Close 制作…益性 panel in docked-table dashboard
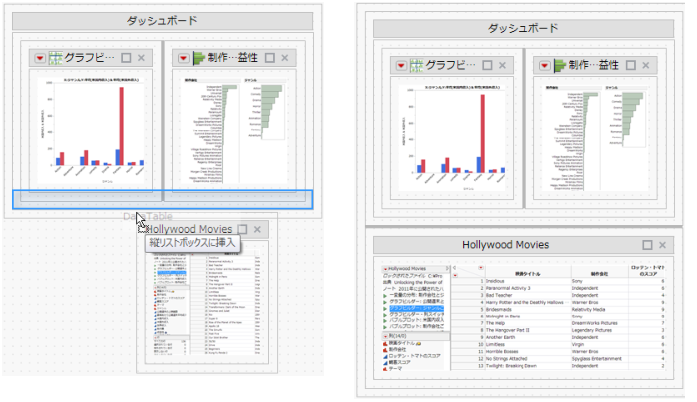697x402 pixels. click(646, 65)
